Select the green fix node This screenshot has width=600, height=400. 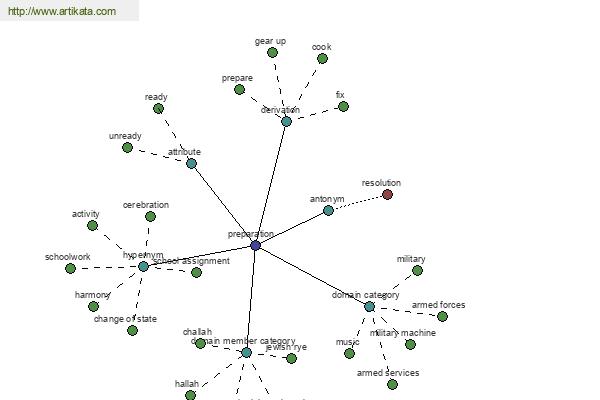pos(343,106)
